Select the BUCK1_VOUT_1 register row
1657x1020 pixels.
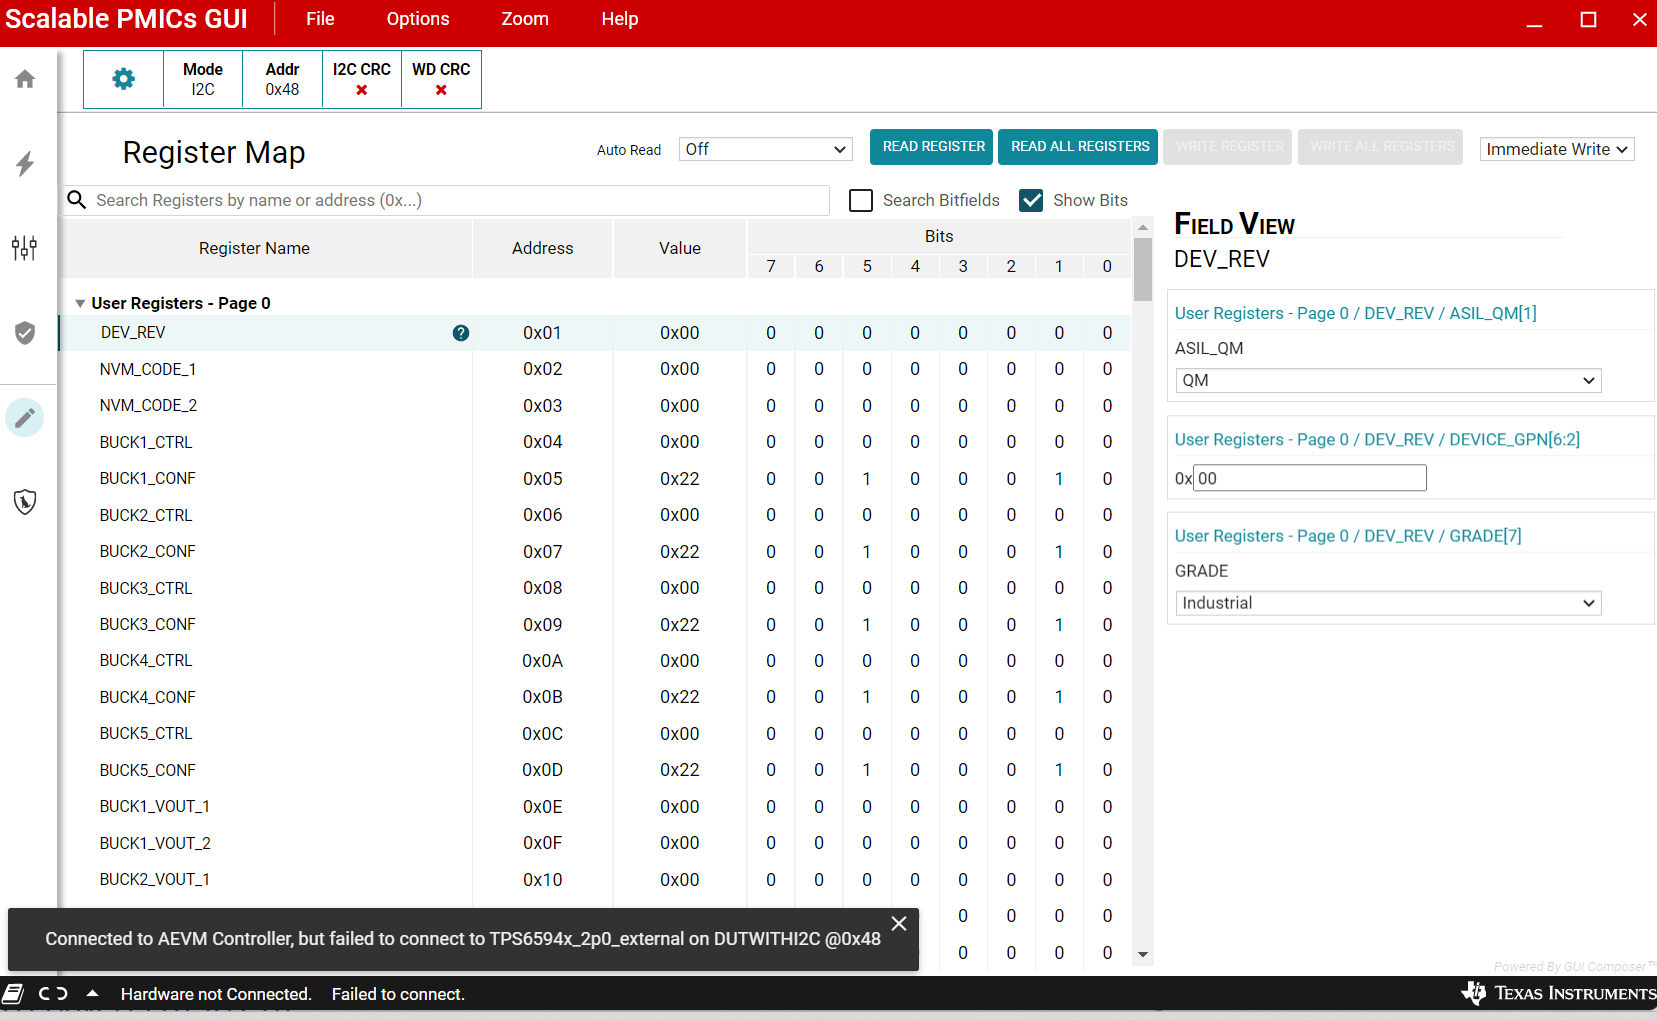pos(595,807)
